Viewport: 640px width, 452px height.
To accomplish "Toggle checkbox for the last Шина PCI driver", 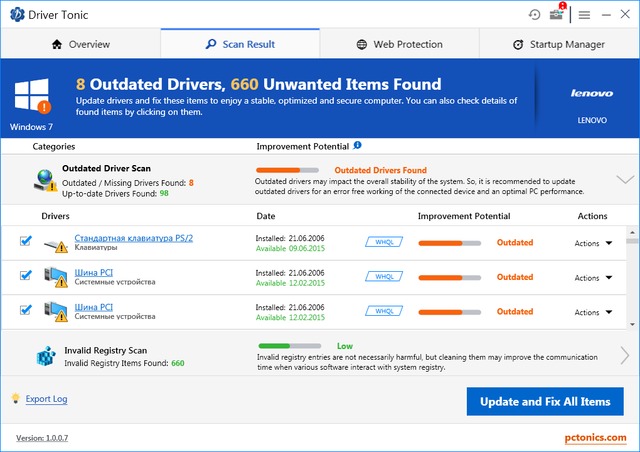I will click(x=25, y=310).
